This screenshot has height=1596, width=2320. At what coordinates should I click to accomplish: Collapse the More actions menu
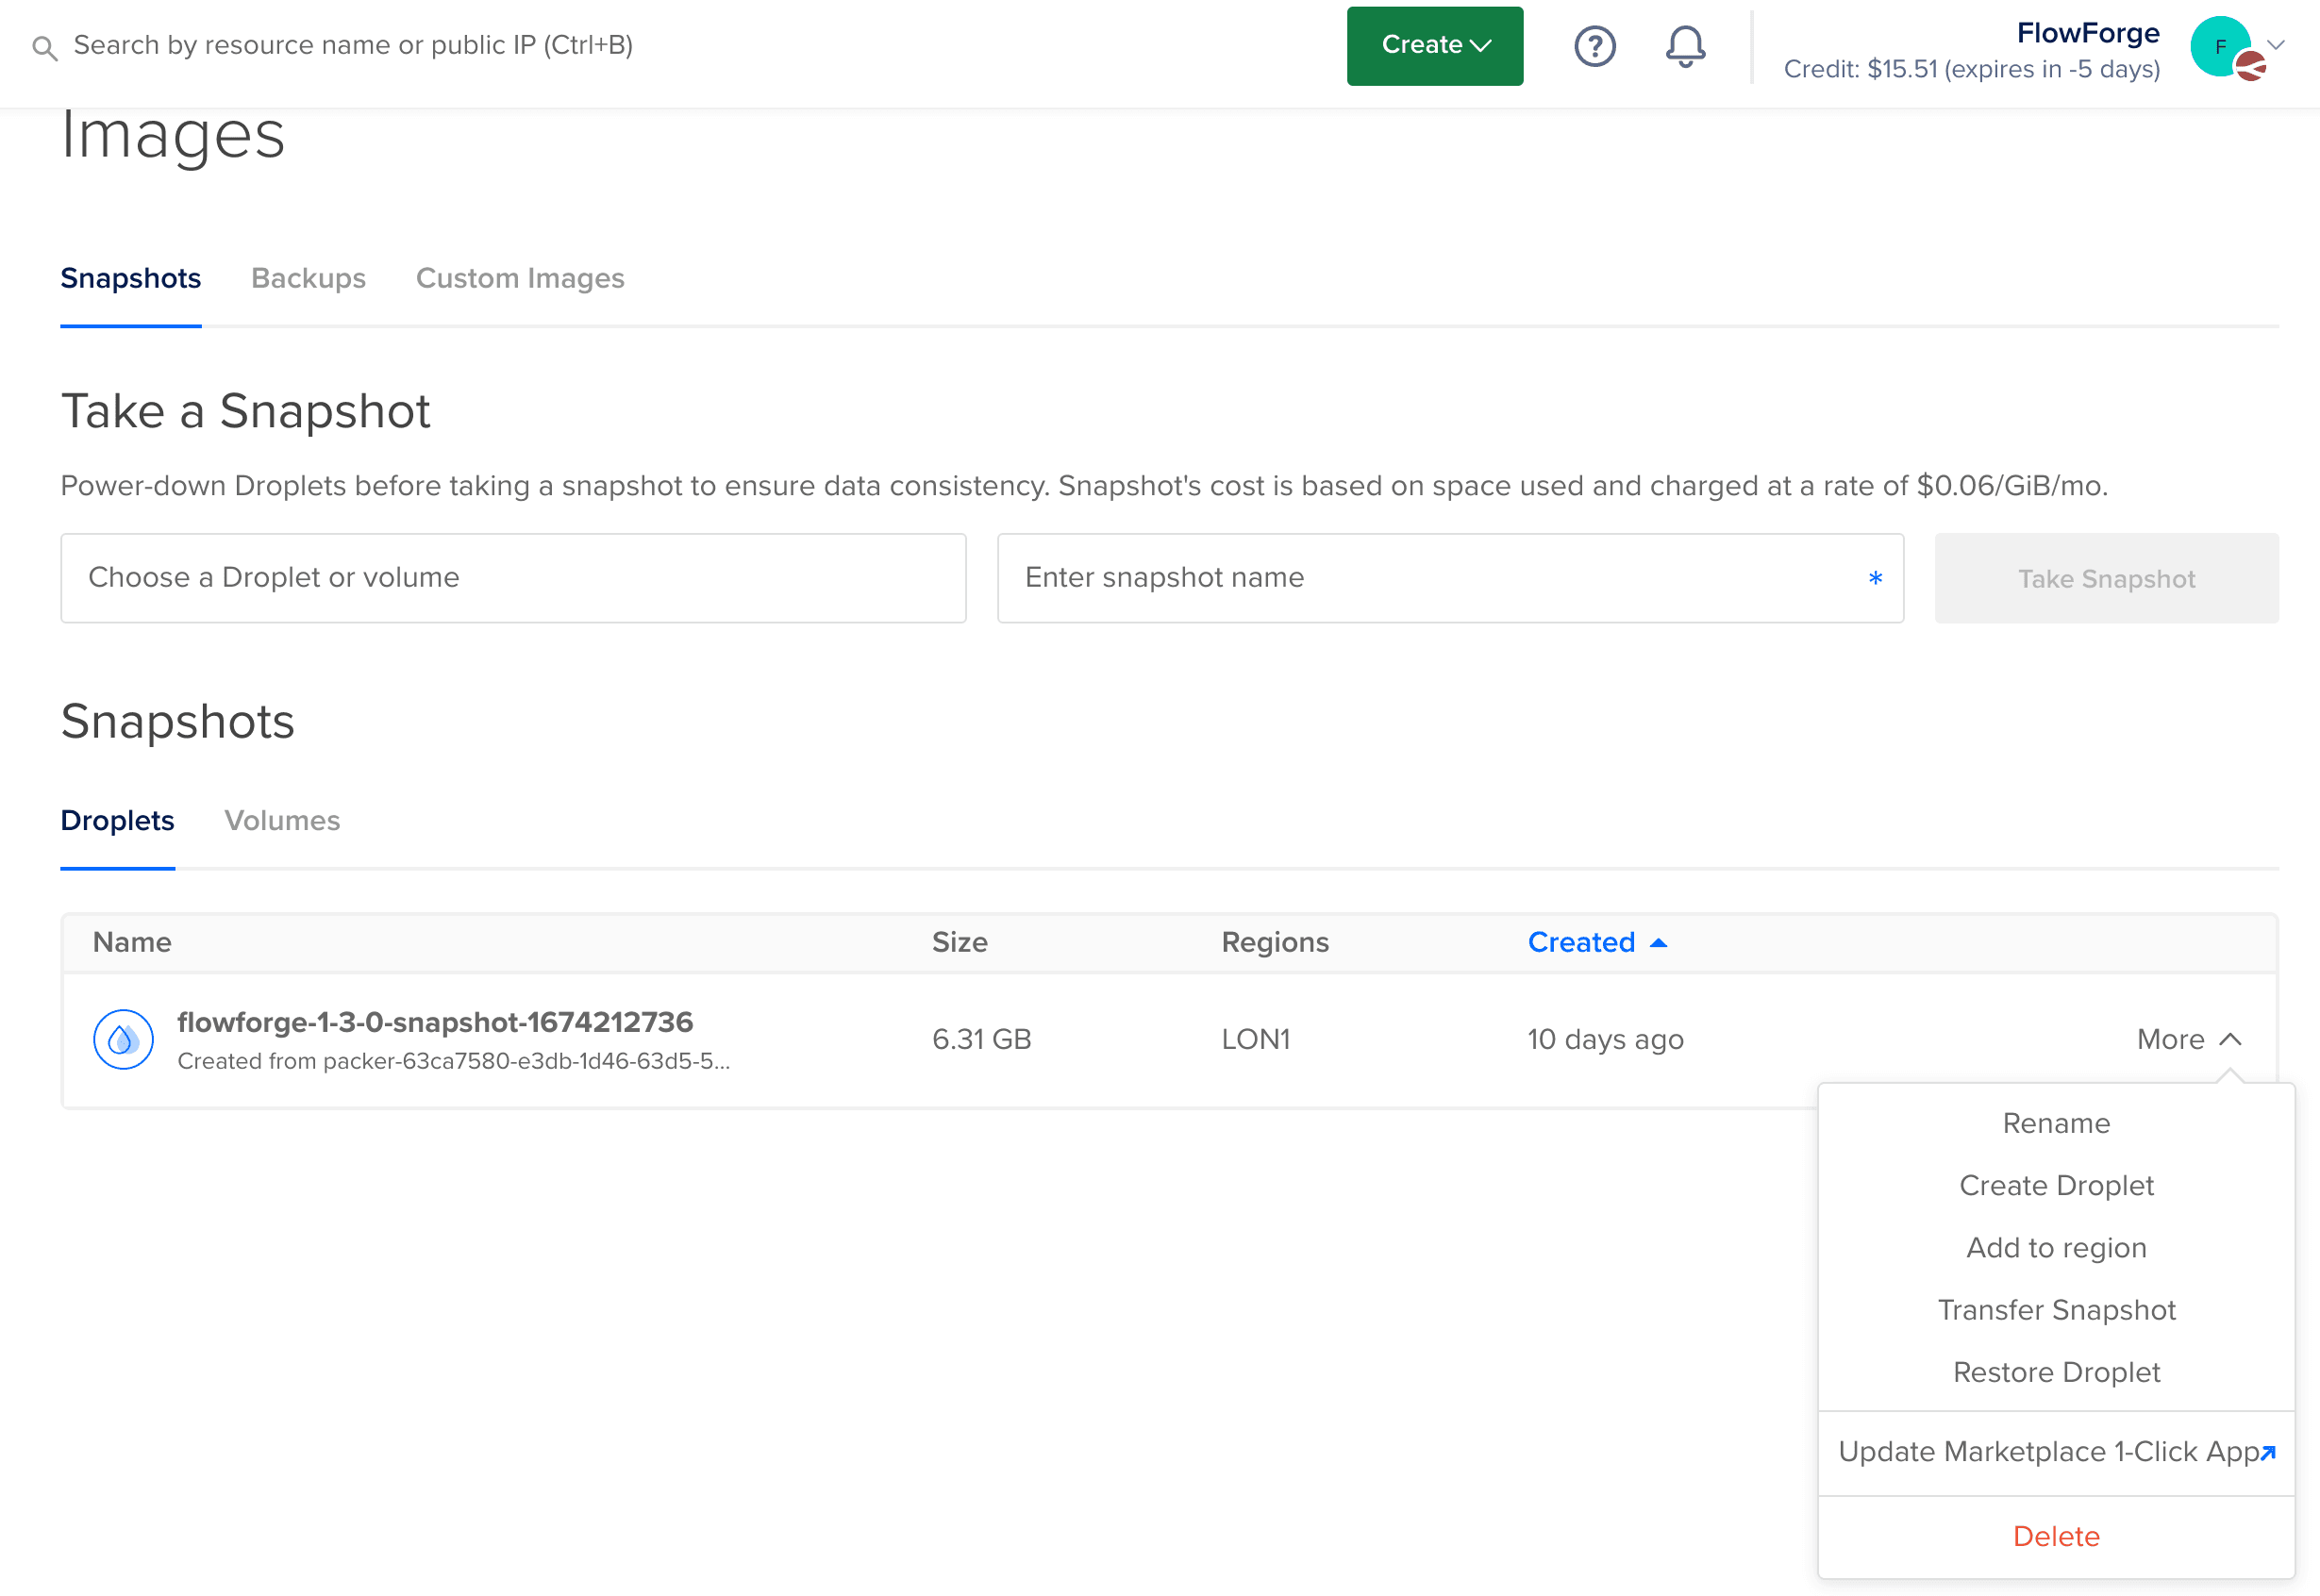tap(2189, 1039)
